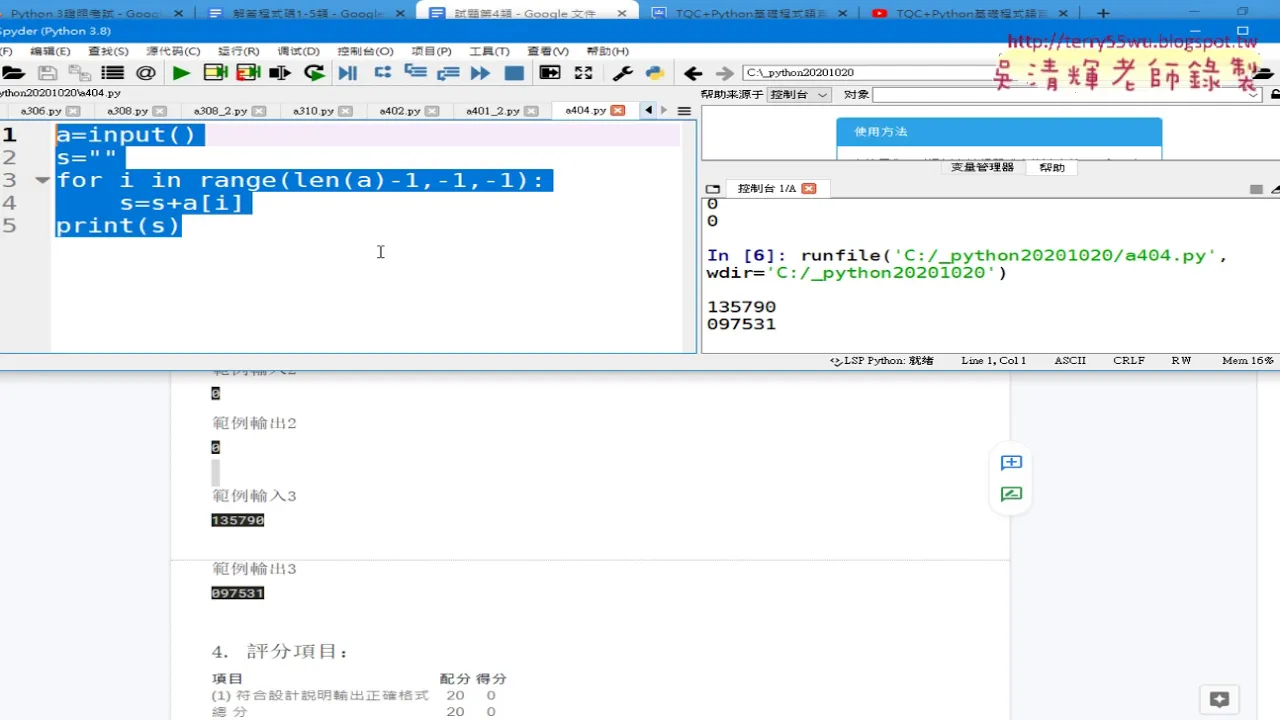The image size is (1280, 720).
Task: Open Preferences wrench icon
Action: coord(622,73)
